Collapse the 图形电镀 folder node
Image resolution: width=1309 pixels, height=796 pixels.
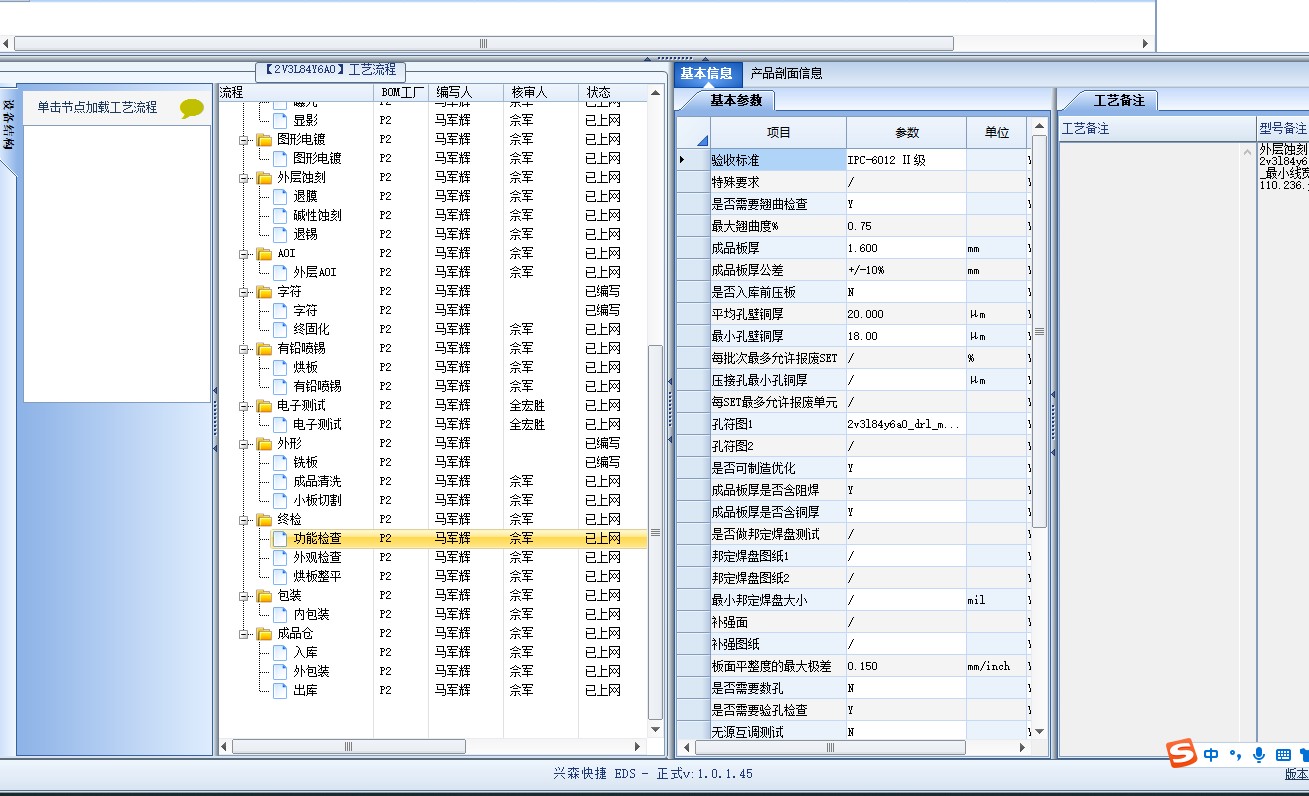pyautogui.click(x=244, y=140)
